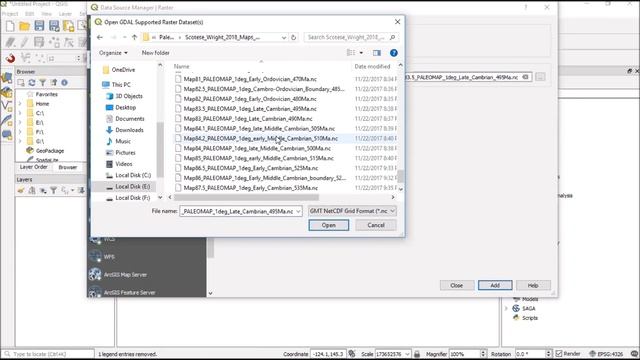Click Cancel button in file dialog

[x=376, y=225]
